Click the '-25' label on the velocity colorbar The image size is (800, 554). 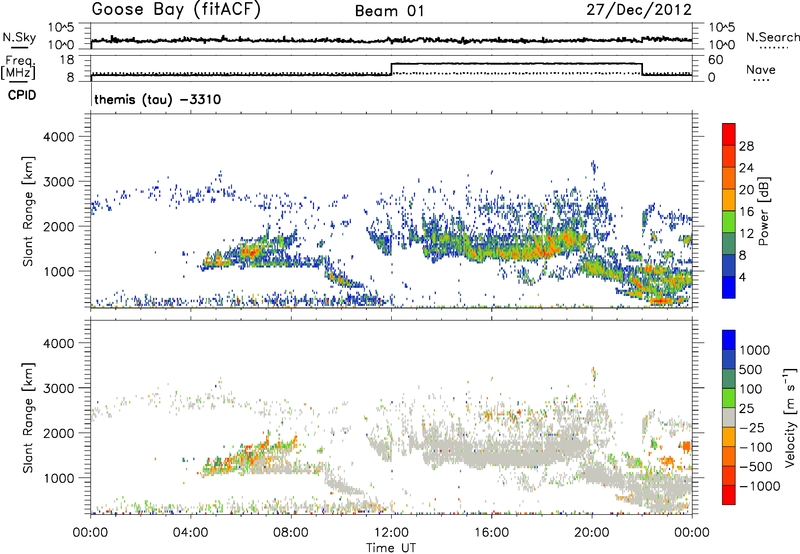(x=751, y=428)
